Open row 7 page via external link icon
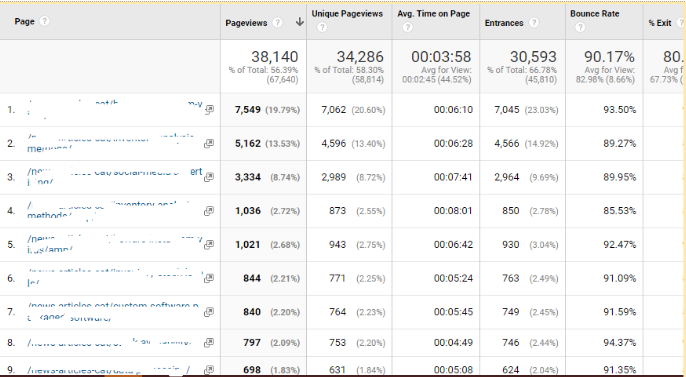 click(209, 311)
